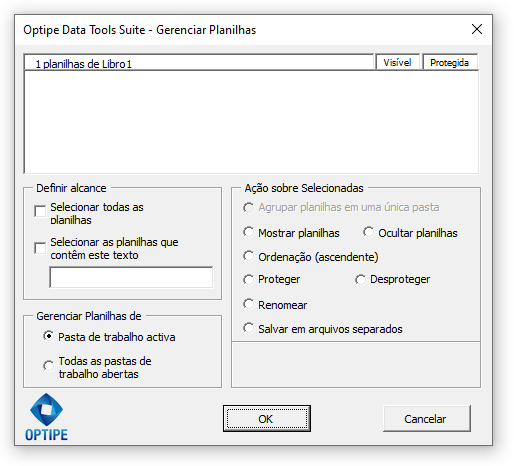
Task: Select 'Mostrar planilhas' action
Action: point(248,232)
